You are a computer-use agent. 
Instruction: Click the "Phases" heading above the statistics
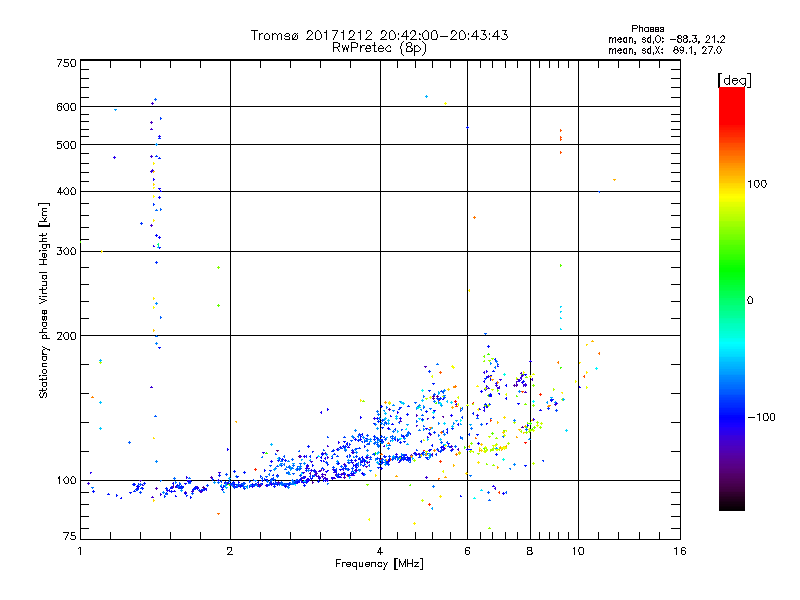(647, 29)
